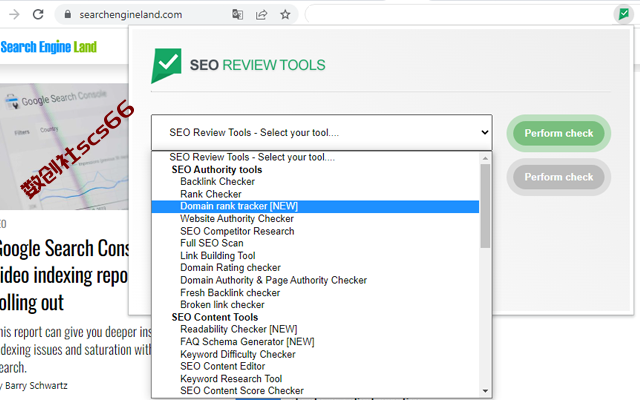
Task: Choose SEO Content Score Checker
Action: [x=315, y=391]
